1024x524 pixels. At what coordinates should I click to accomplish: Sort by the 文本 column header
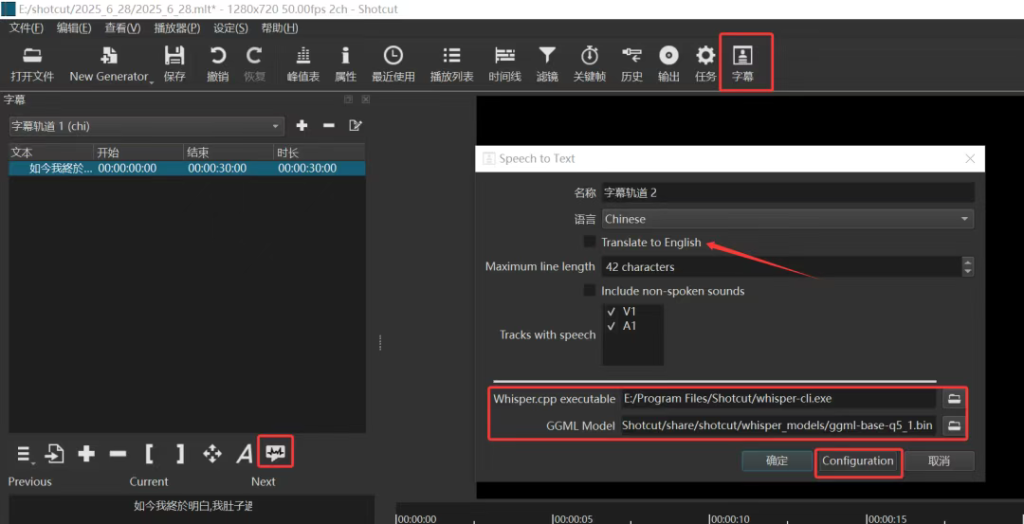pos(51,153)
